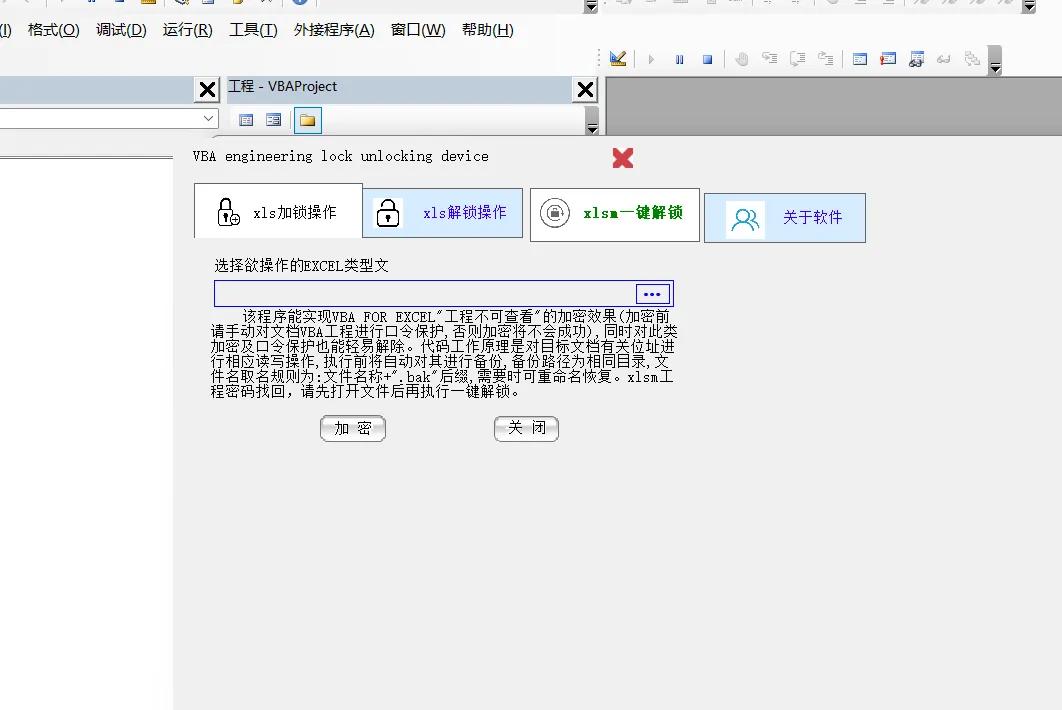Image resolution: width=1062 pixels, height=710 pixels.
Task: Click the Run Sub play icon
Action: point(651,60)
